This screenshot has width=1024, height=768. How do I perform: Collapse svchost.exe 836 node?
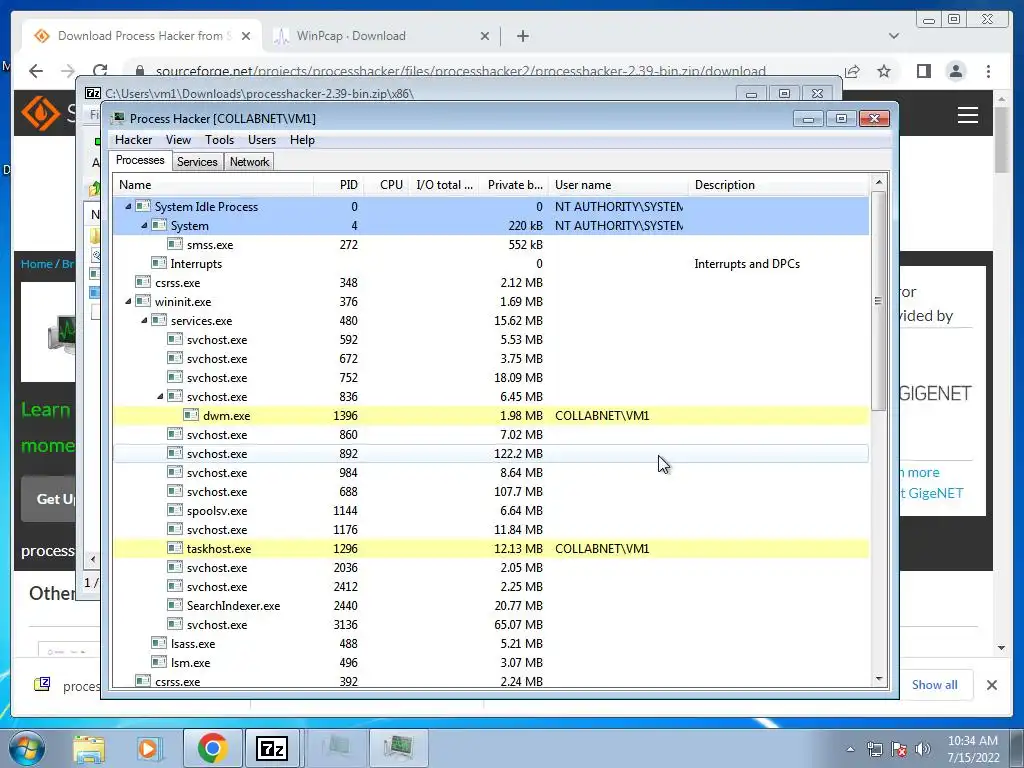(x=161, y=396)
